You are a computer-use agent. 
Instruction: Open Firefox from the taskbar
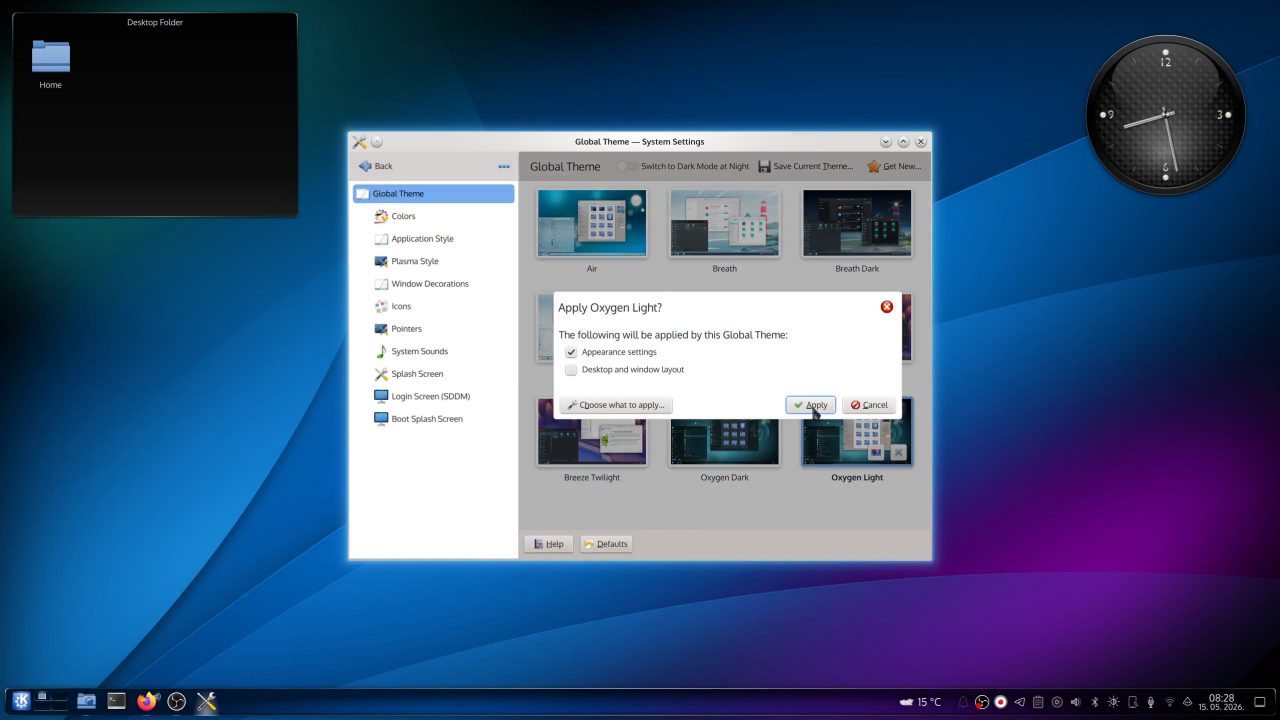point(147,701)
